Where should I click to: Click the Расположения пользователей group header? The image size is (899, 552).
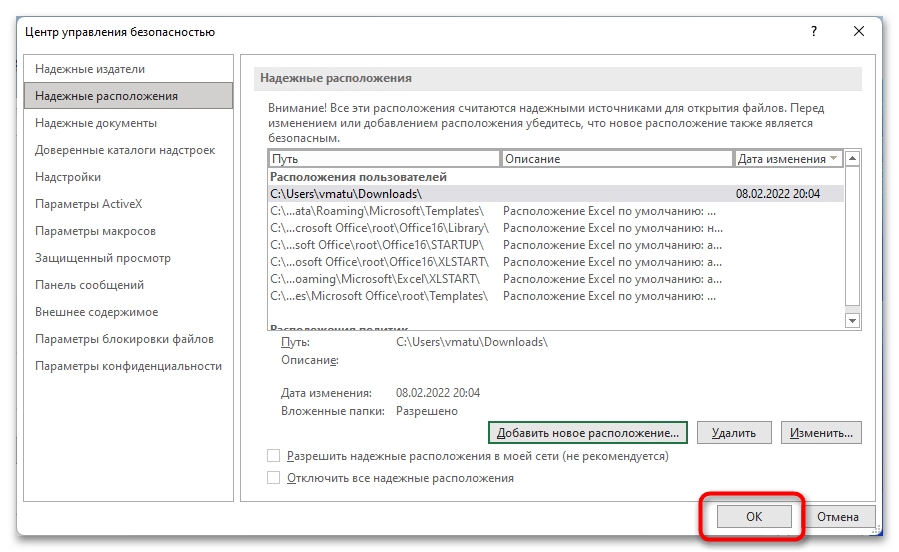pos(358,177)
